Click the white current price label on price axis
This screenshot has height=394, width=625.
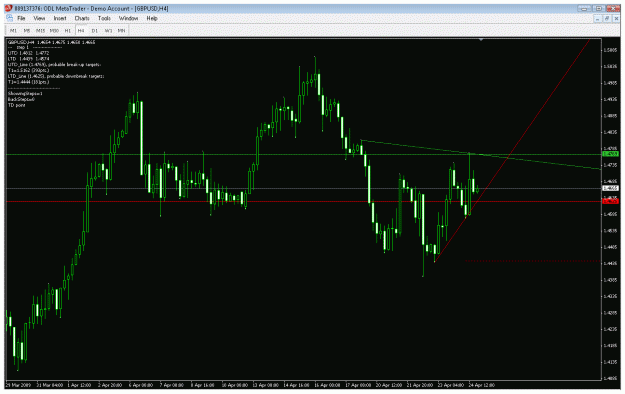click(x=610, y=188)
